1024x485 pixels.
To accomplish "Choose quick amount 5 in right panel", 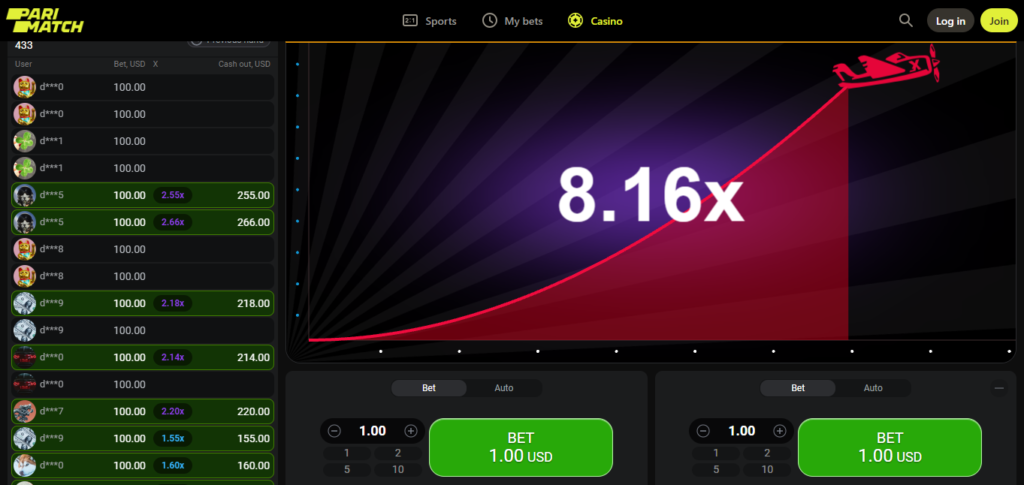I will [x=716, y=469].
